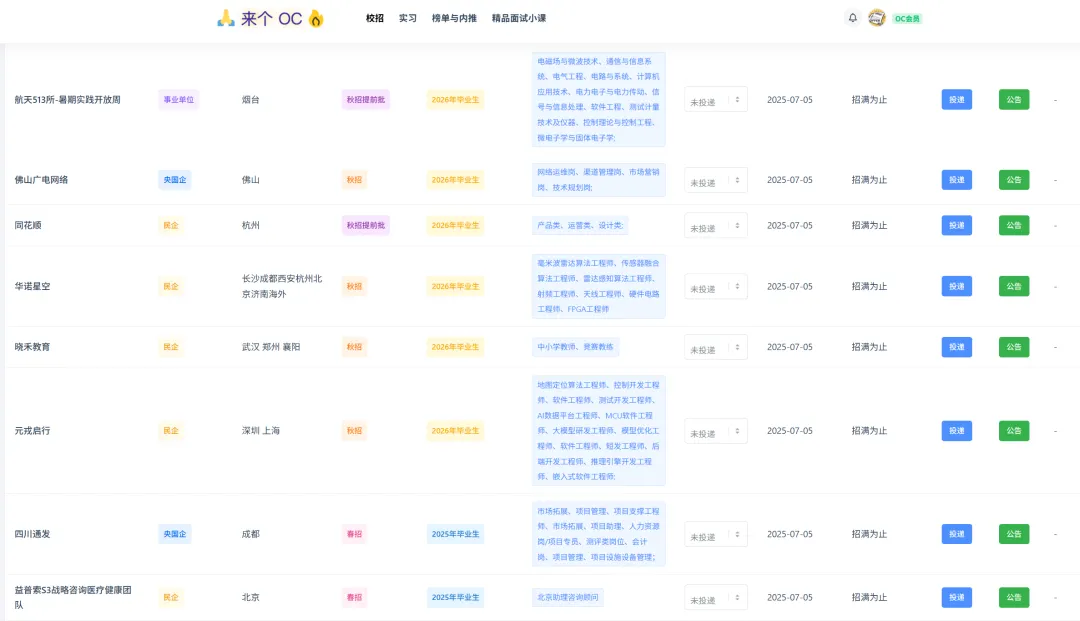Viewport: 1080px width, 621px height.
Task: Click positions 北京助理咨询顾问
Action: [568, 597]
